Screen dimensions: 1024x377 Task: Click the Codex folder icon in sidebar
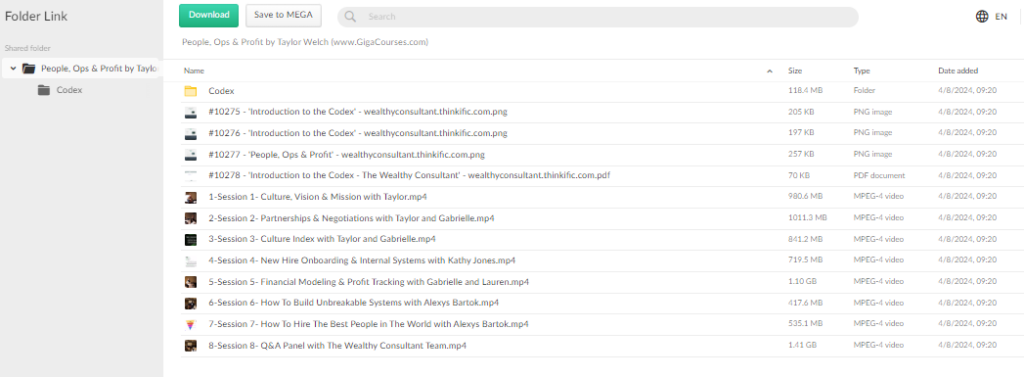pos(44,90)
